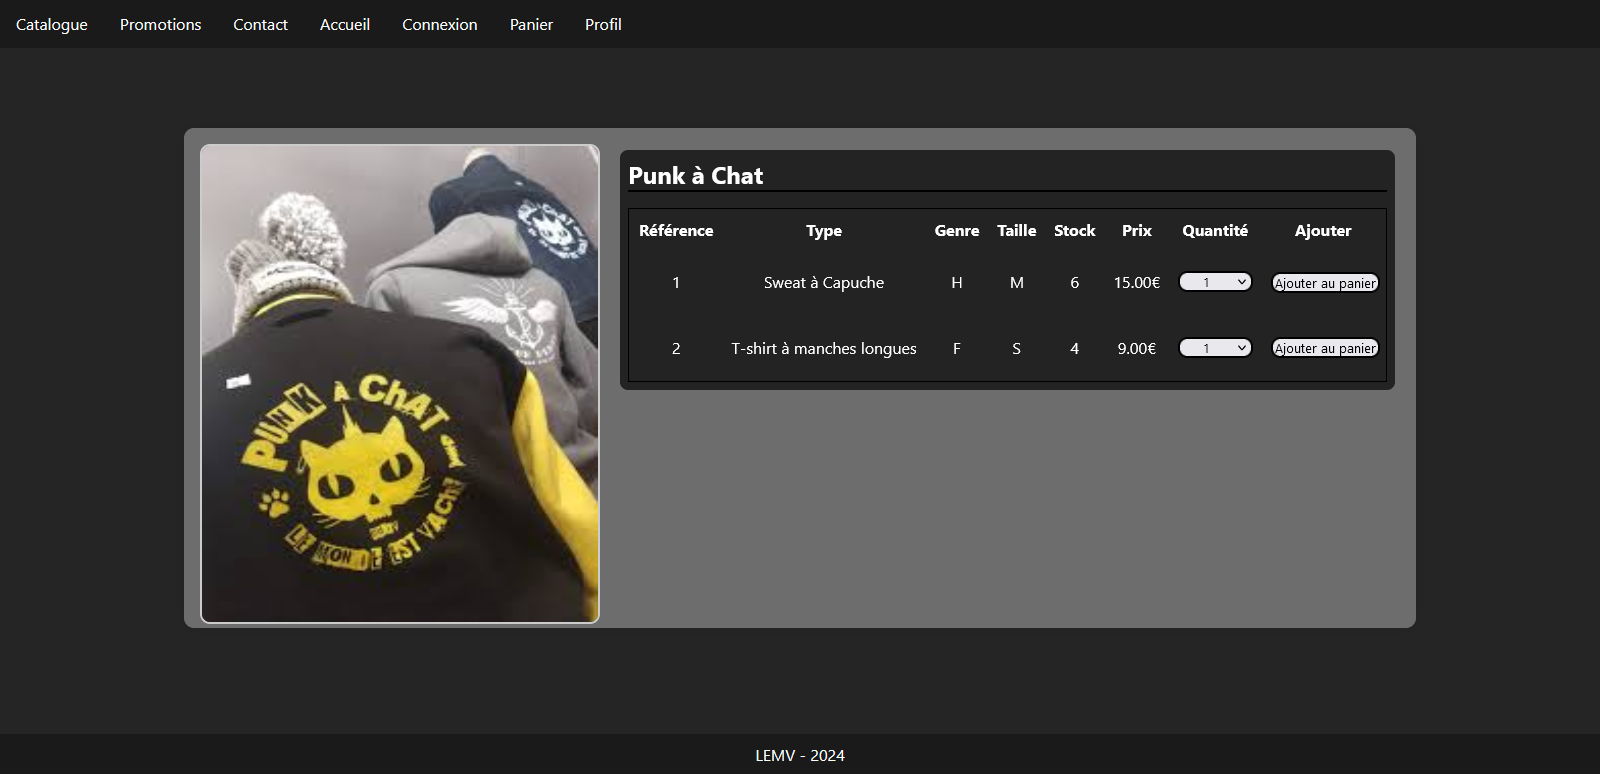Click the Punk à Chat product photo
The height and width of the screenshot is (774, 1600).
tap(400, 384)
